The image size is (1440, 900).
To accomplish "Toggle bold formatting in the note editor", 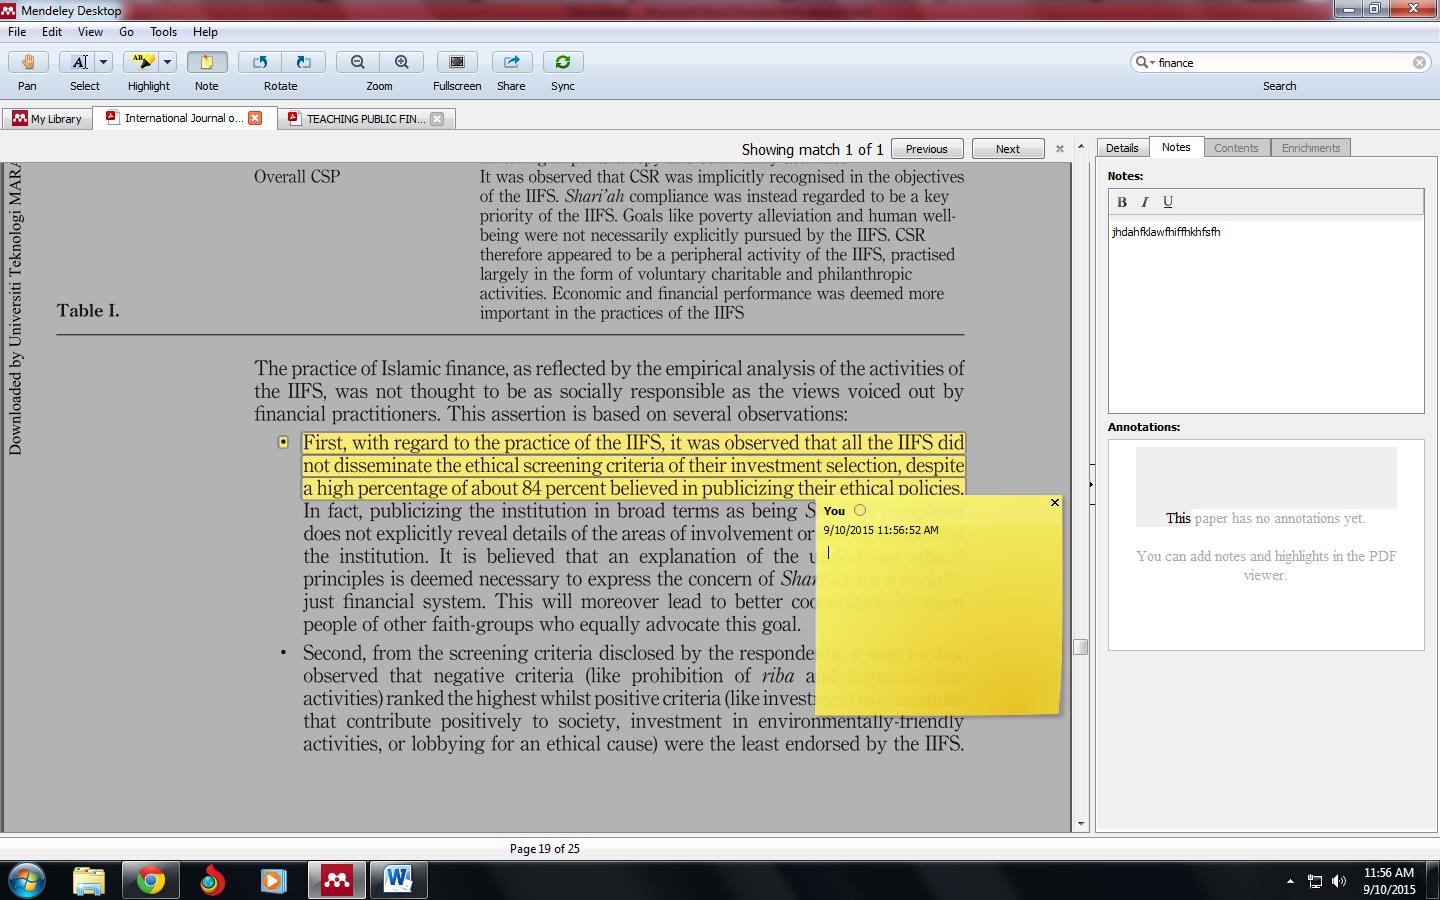I will tap(1121, 201).
